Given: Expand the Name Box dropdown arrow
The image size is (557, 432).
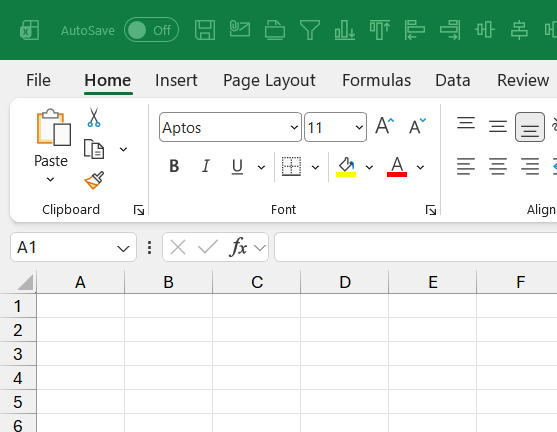Looking at the screenshot, I should click(123, 248).
